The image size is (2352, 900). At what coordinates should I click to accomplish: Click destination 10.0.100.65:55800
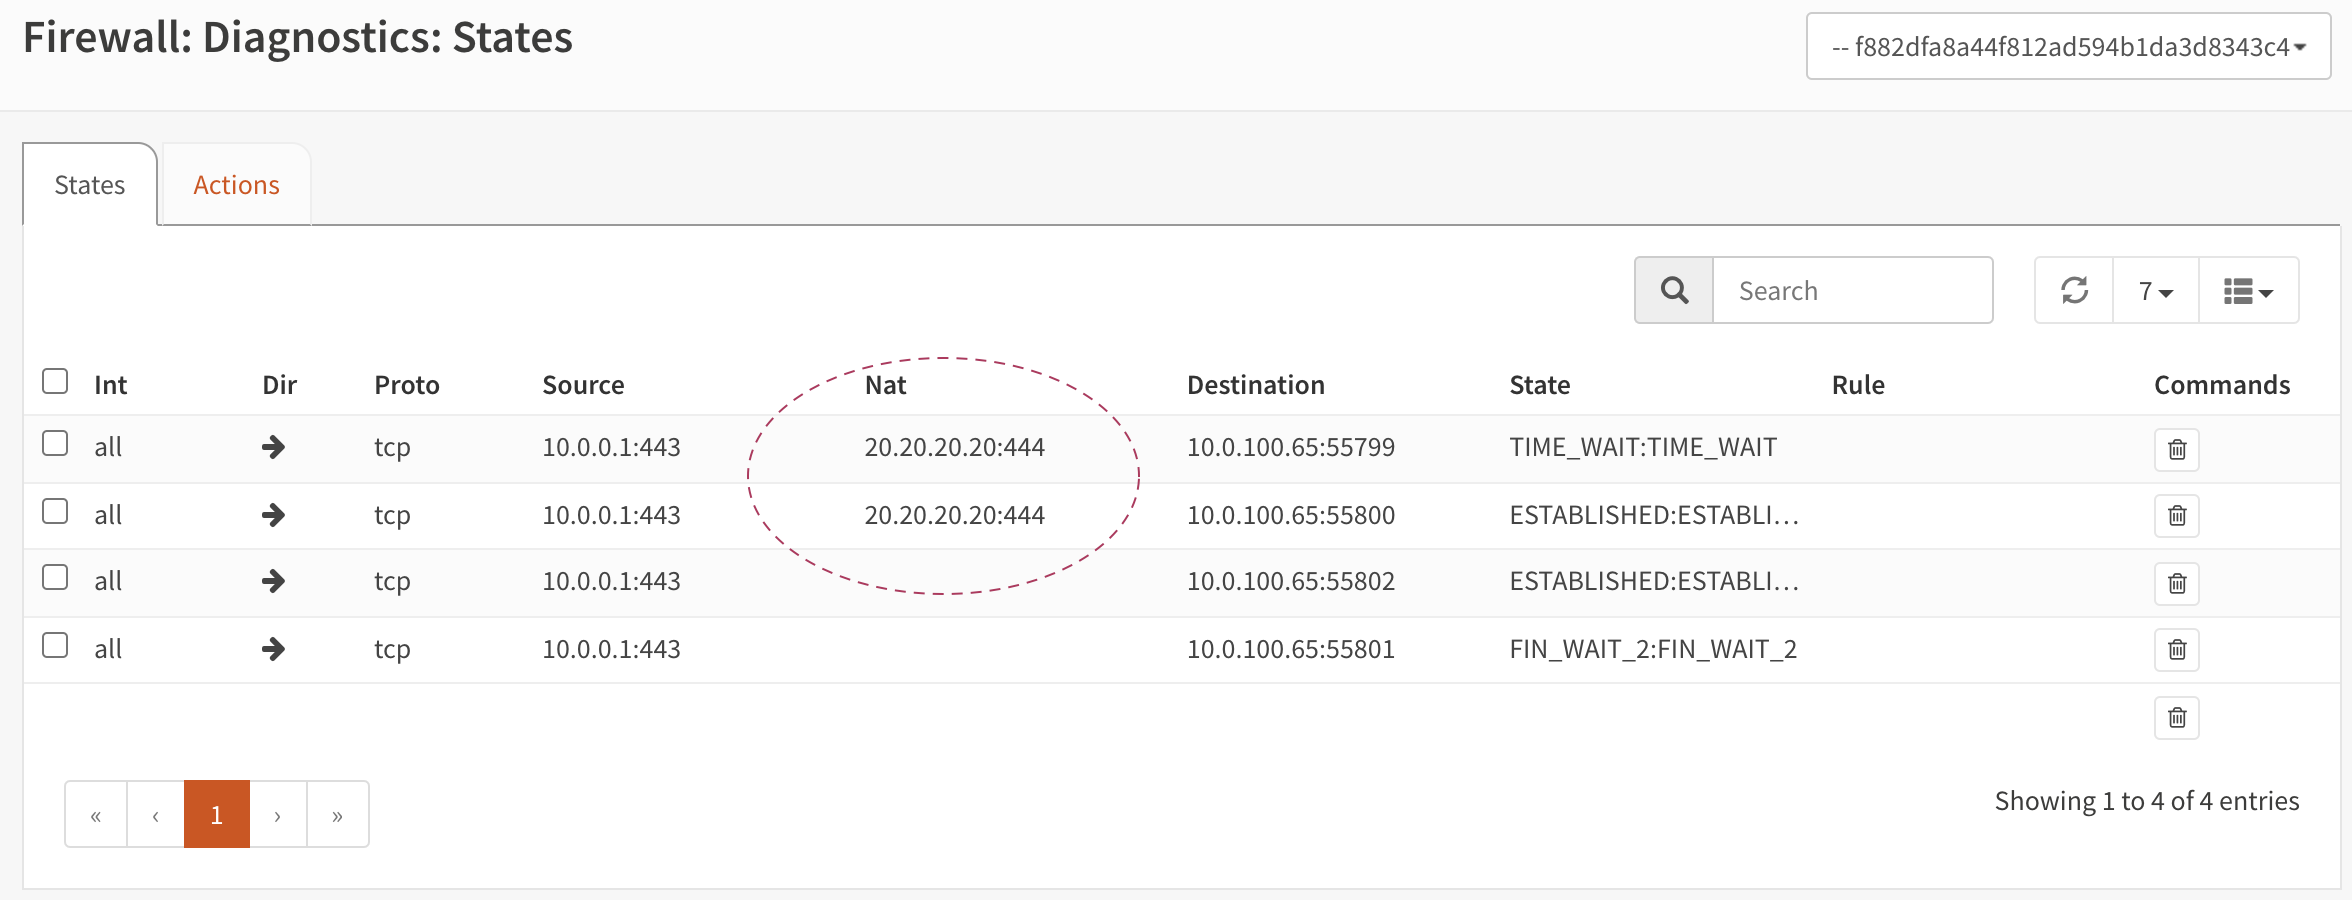[x=1290, y=515]
